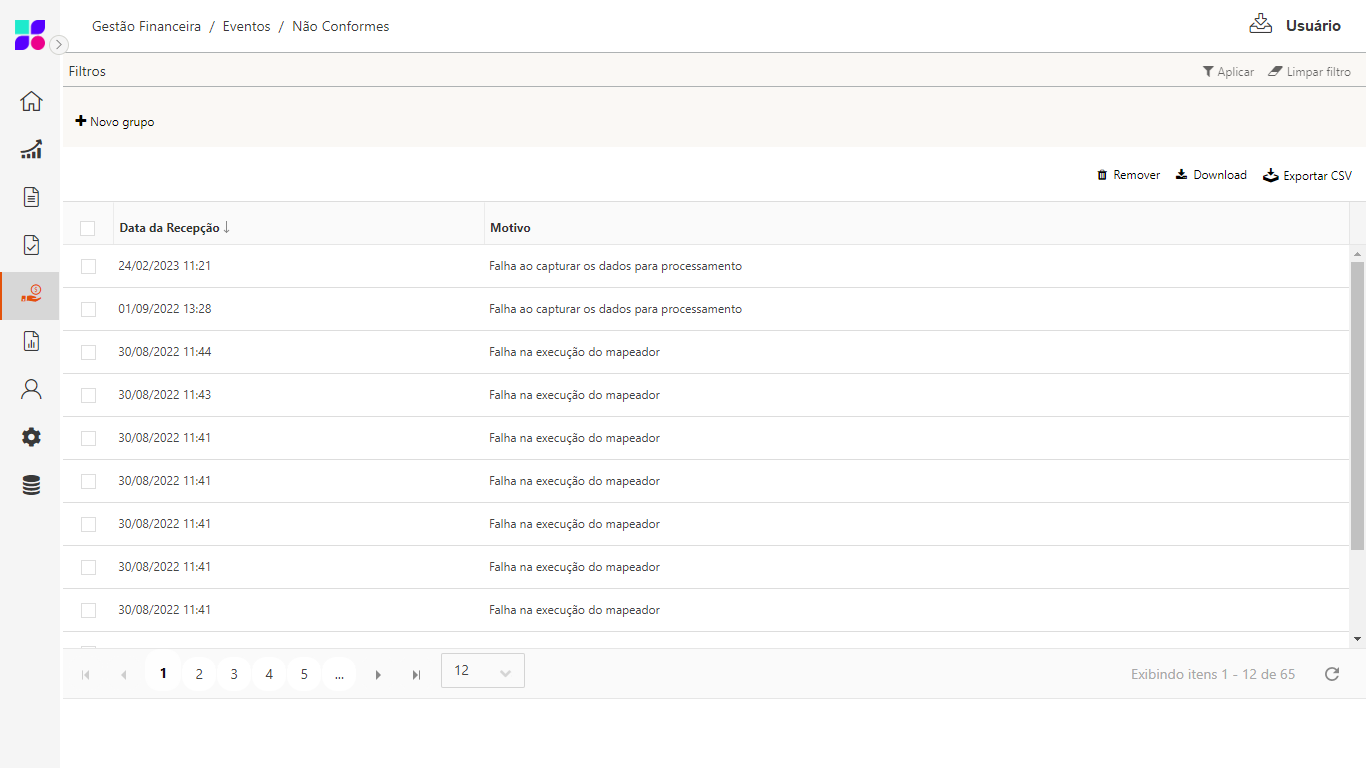Open the growth chart sidebar icon
The width and height of the screenshot is (1366, 768).
31,149
